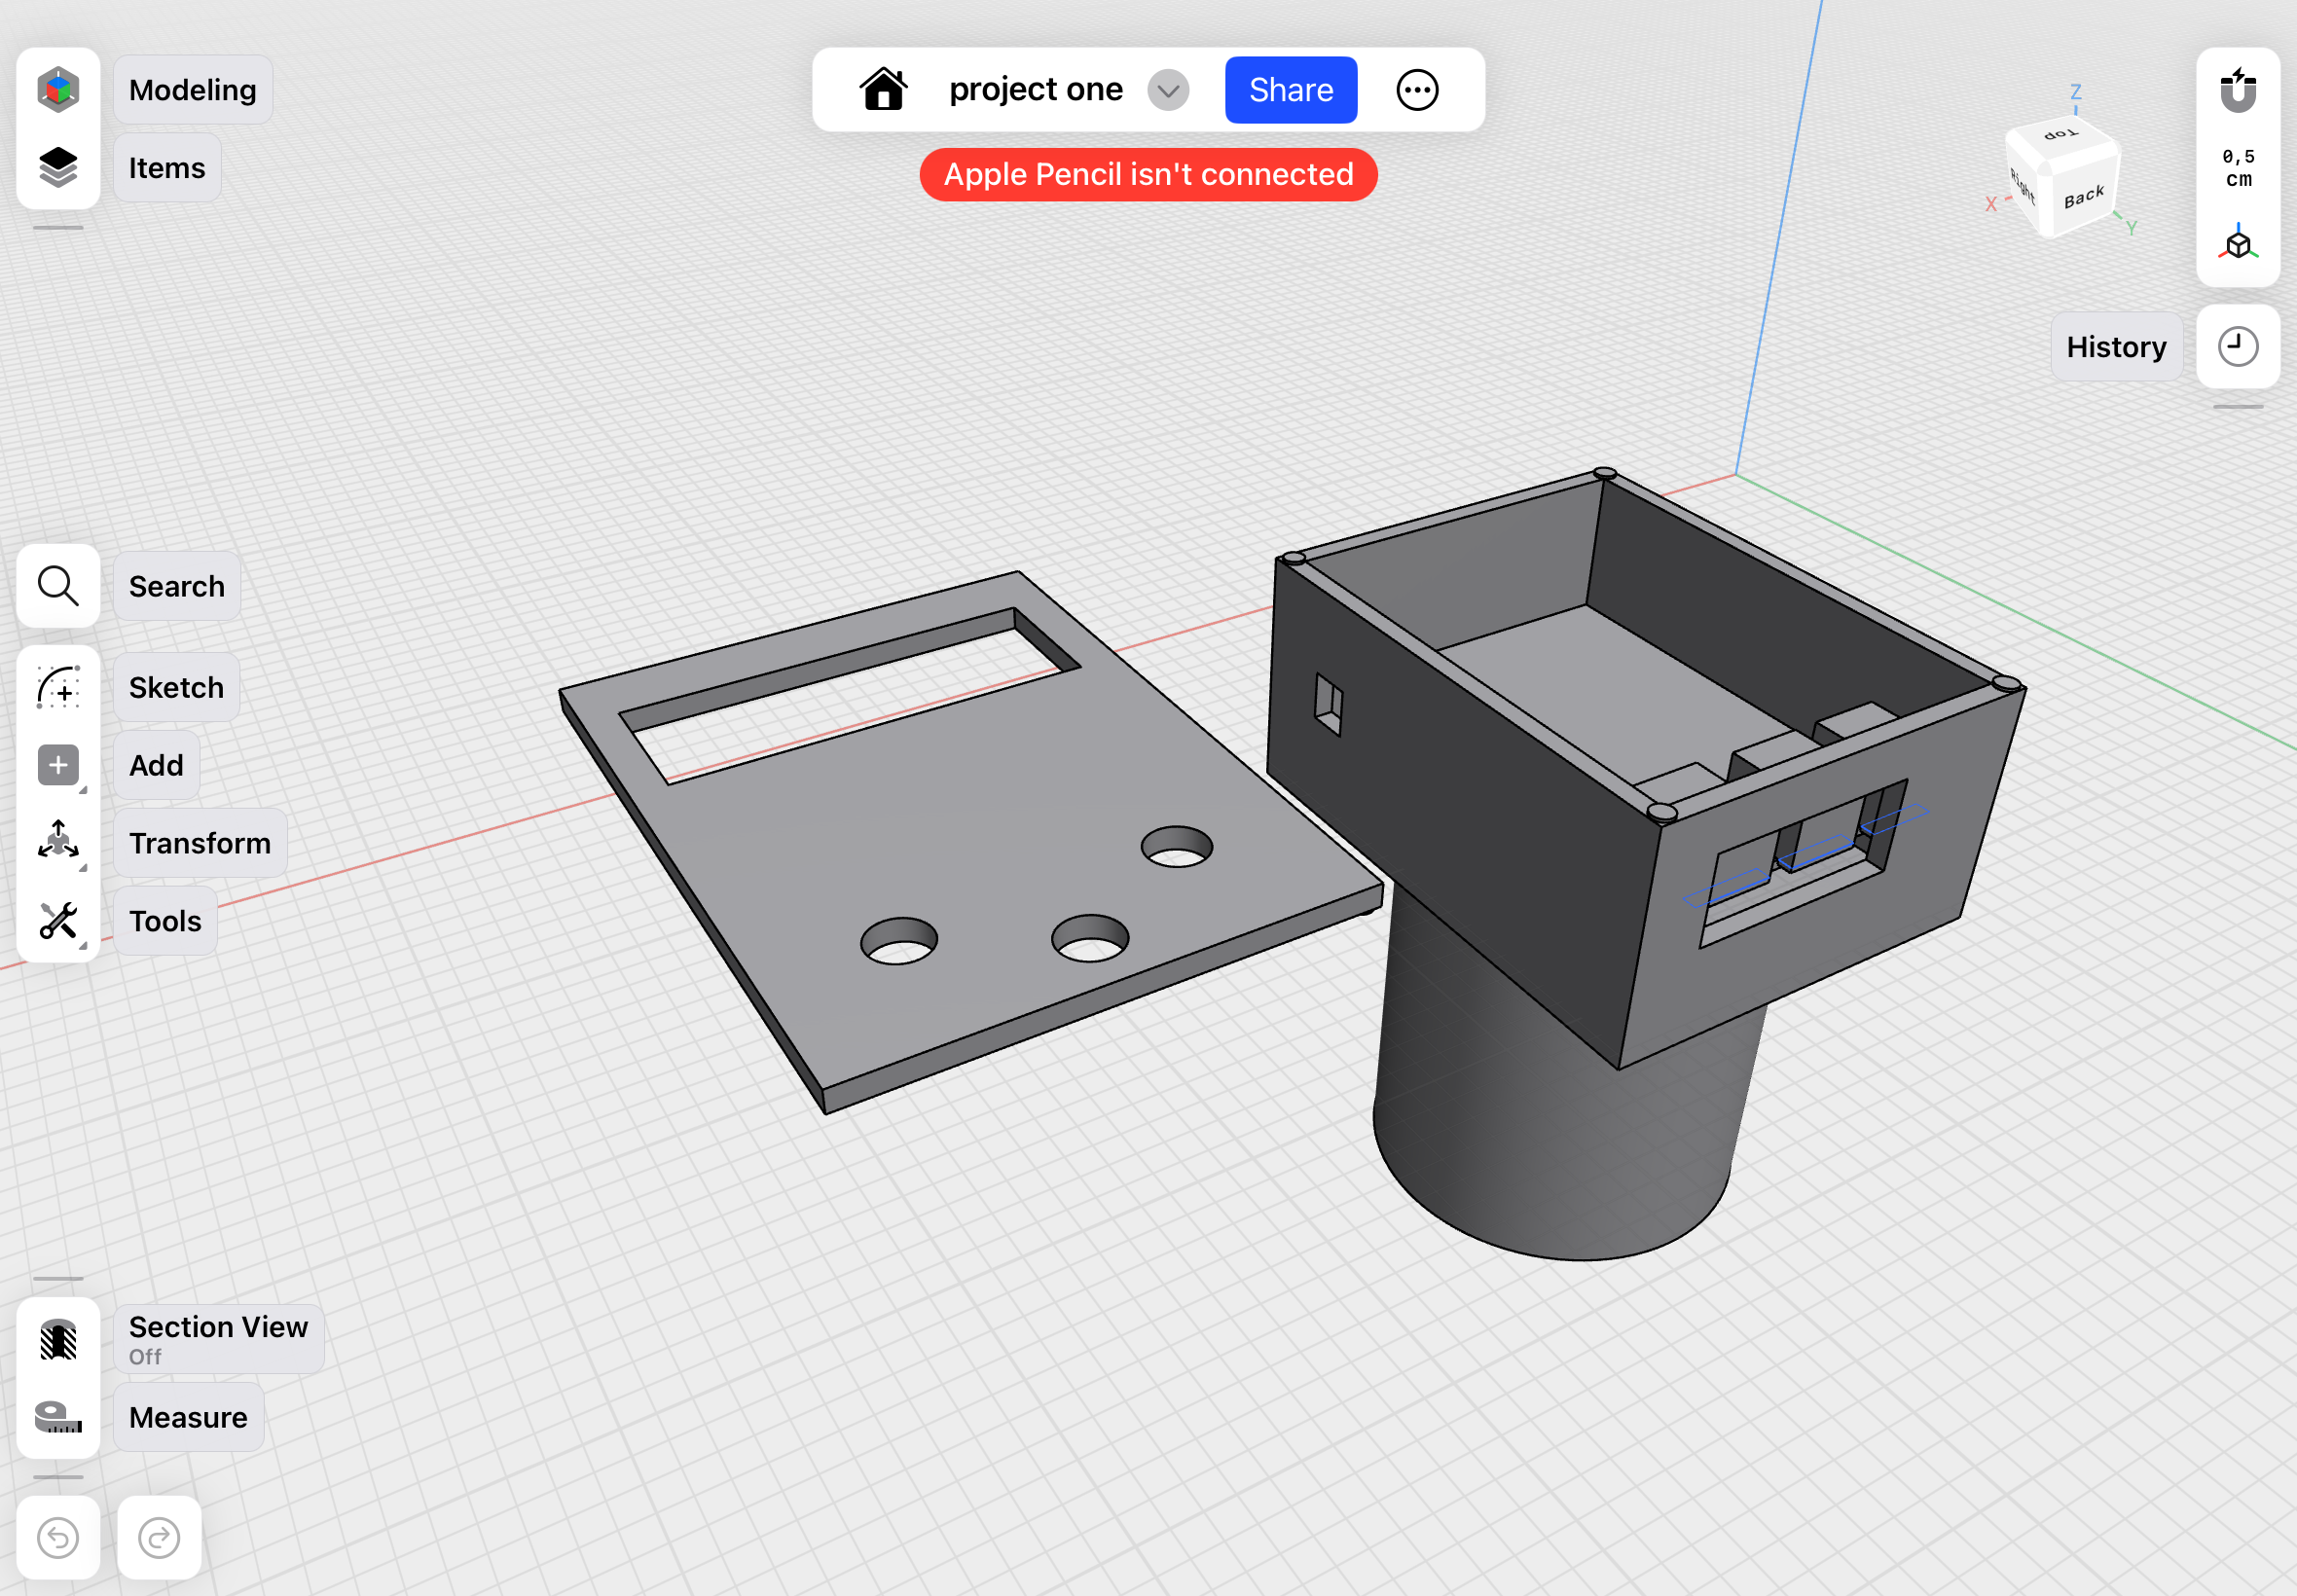This screenshot has height=1596, width=2297.
Task: Toggle the snapping magnet icon
Action: [x=2238, y=90]
